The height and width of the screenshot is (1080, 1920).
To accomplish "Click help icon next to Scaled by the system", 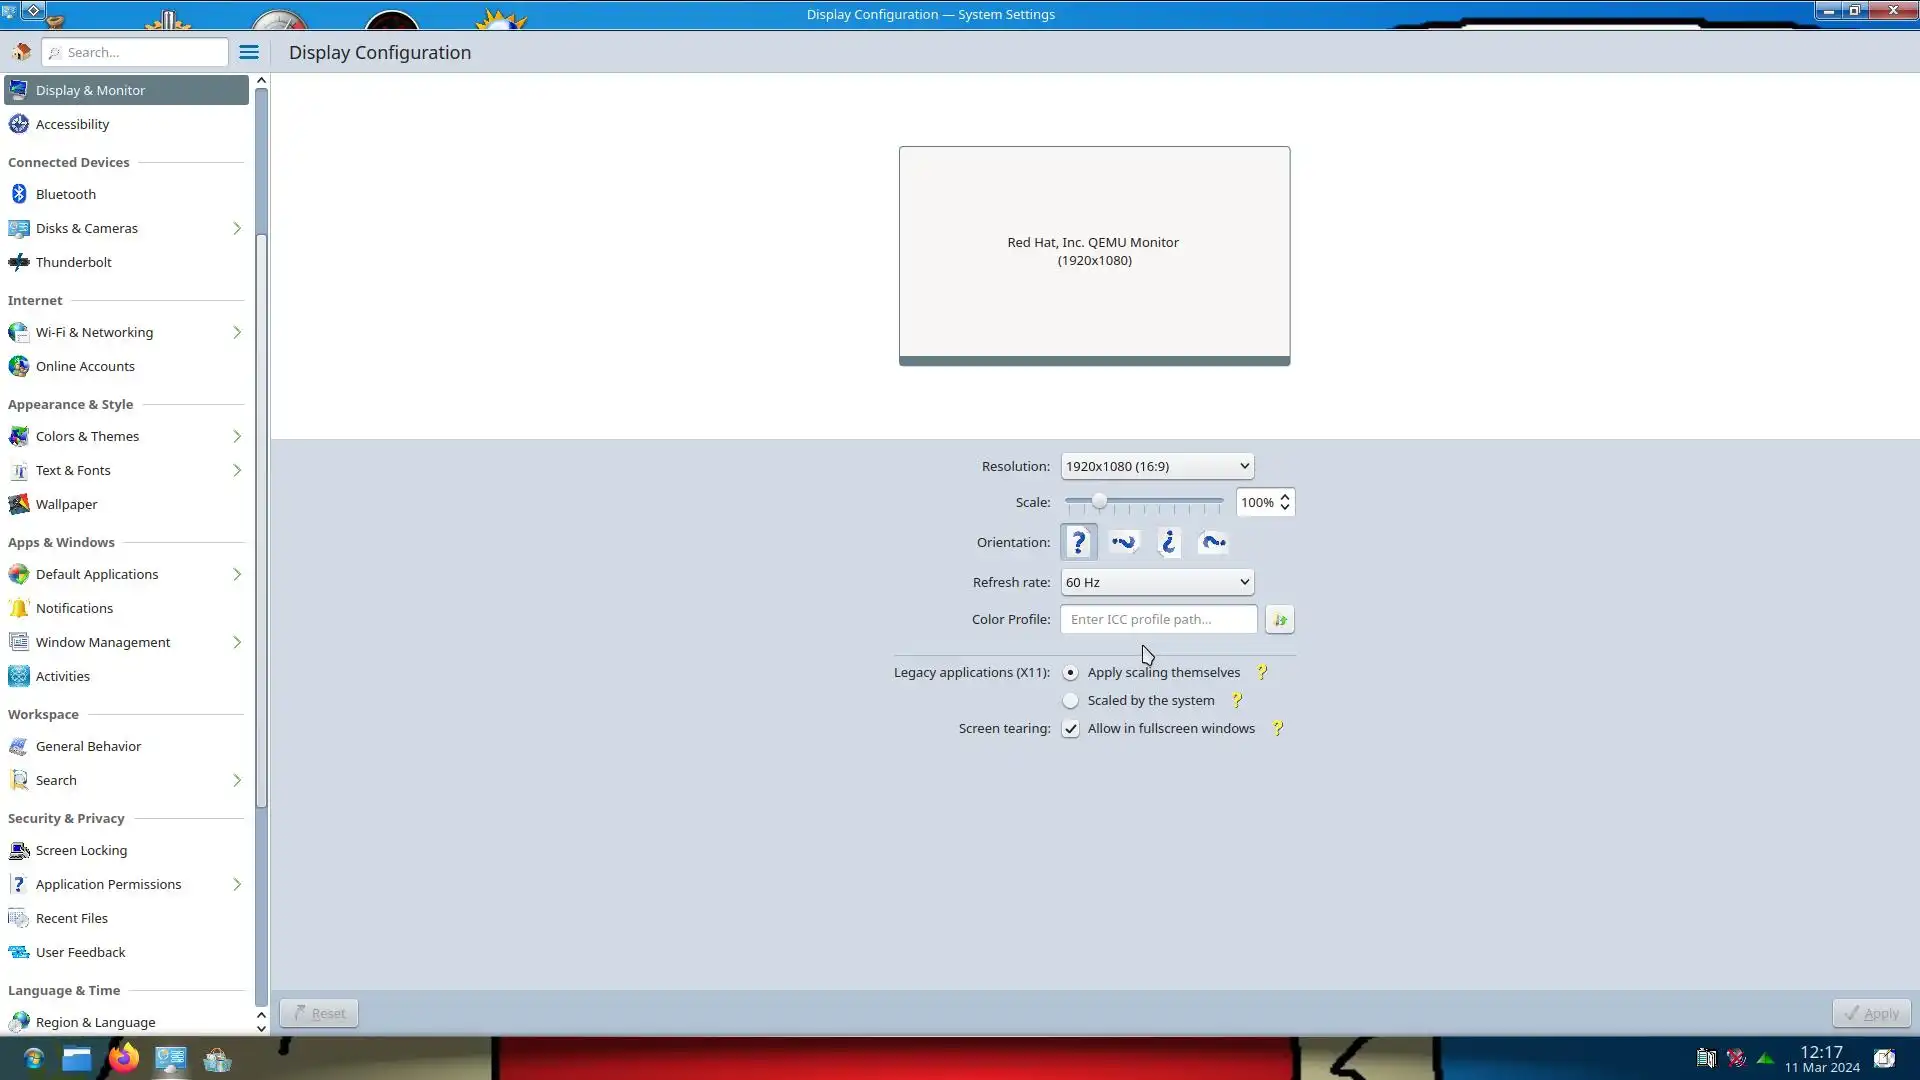I will click(x=1236, y=700).
